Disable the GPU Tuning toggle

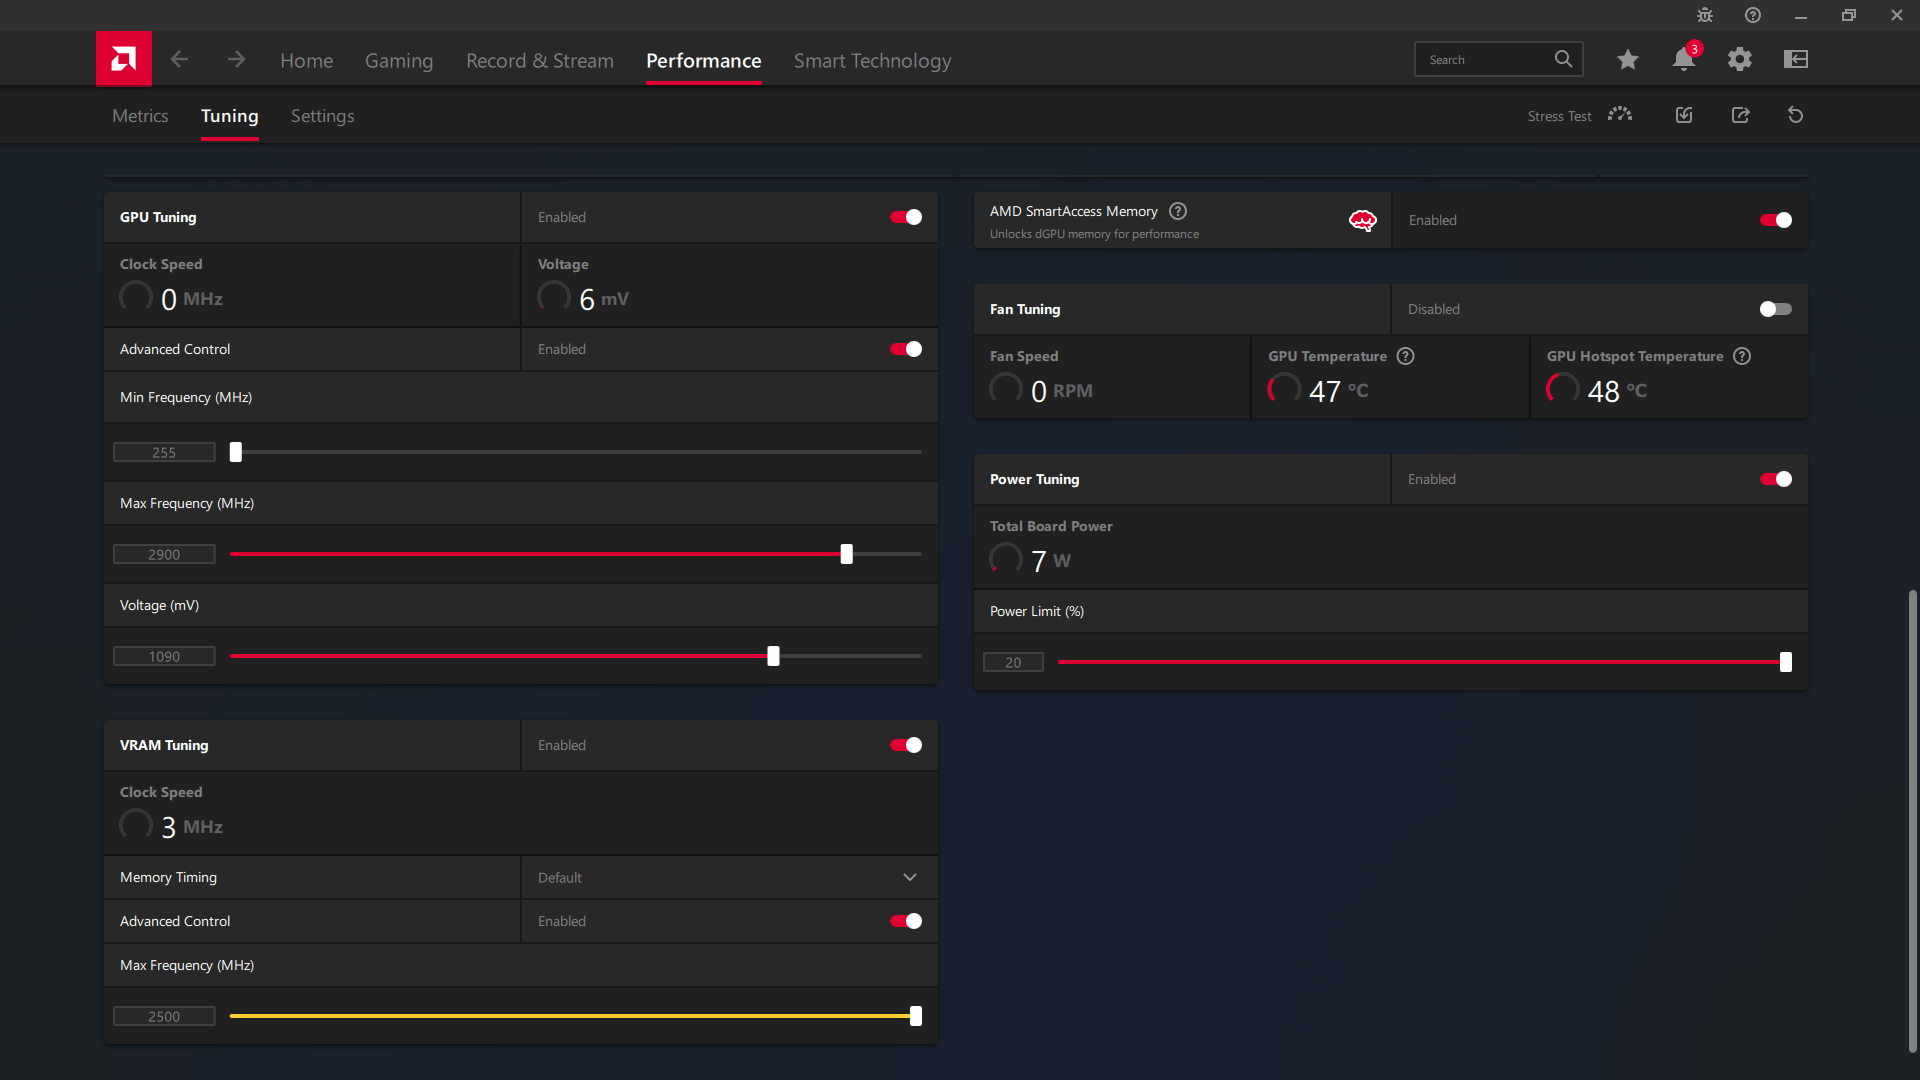click(906, 217)
